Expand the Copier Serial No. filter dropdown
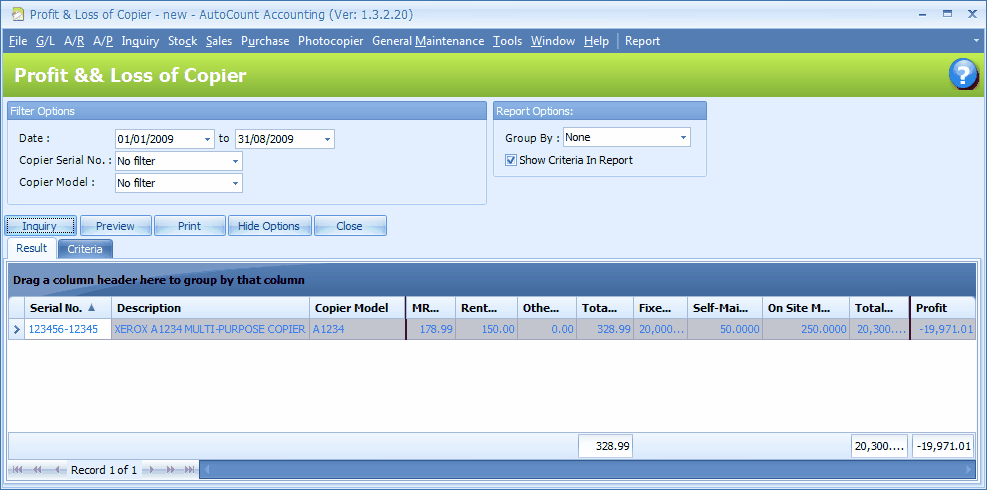Viewport: 987px width, 490px height. [x=236, y=161]
